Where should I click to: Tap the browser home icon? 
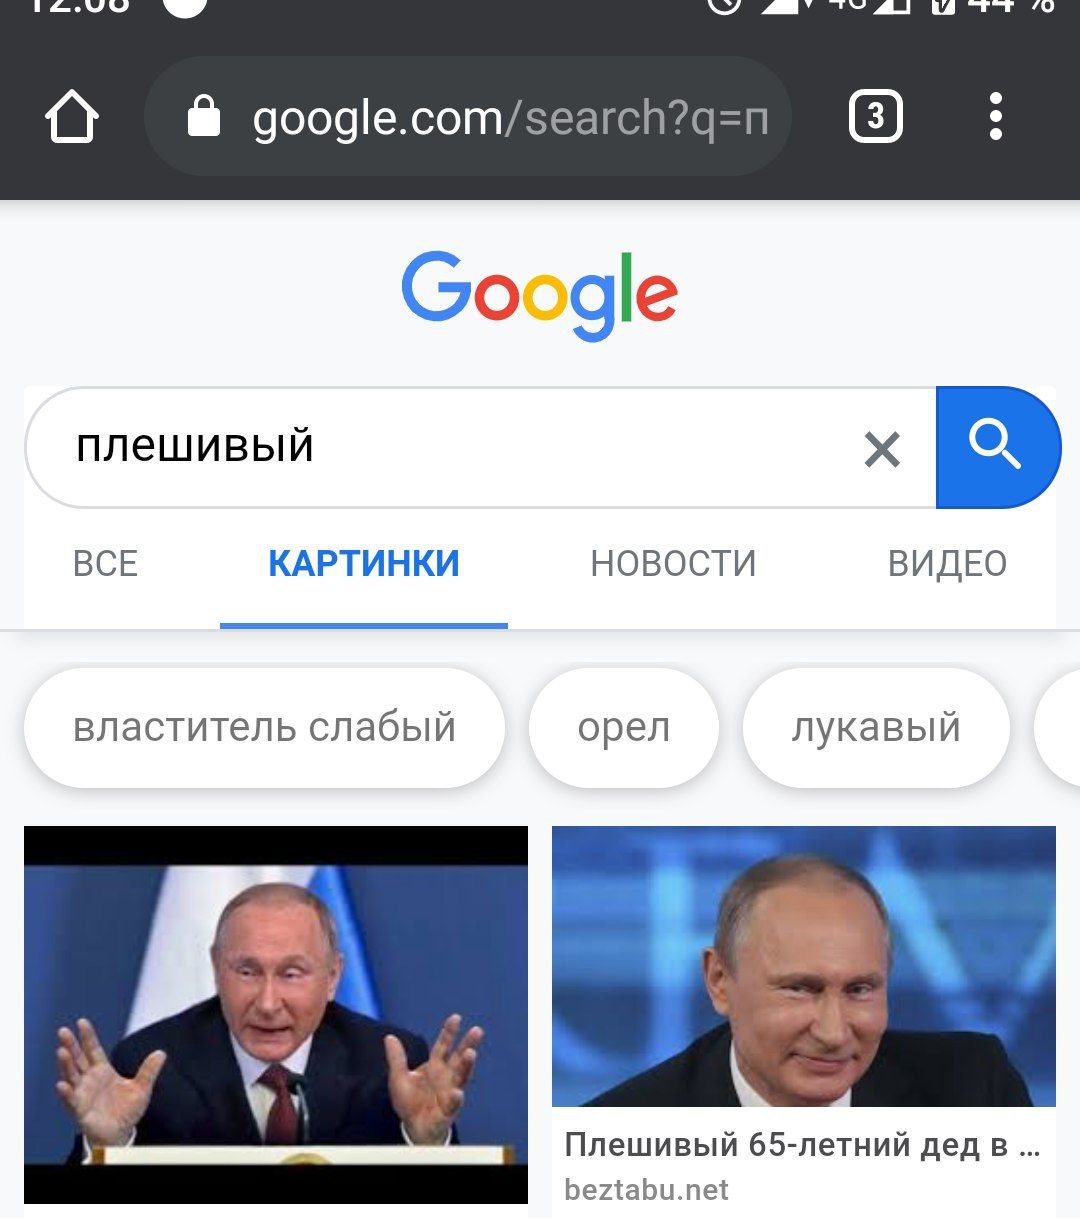click(x=72, y=118)
